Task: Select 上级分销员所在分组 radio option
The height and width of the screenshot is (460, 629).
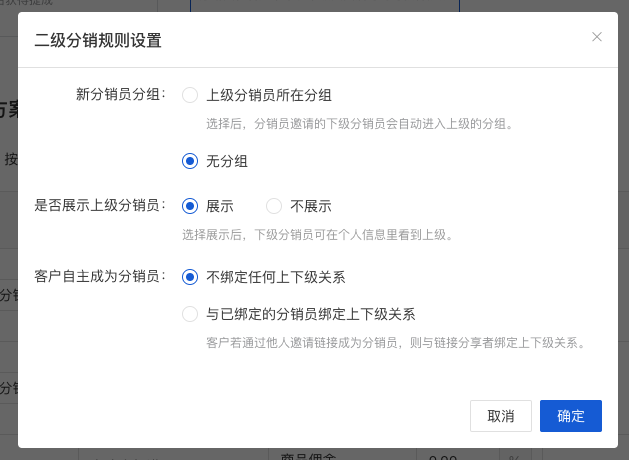Action: [x=190, y=95]
